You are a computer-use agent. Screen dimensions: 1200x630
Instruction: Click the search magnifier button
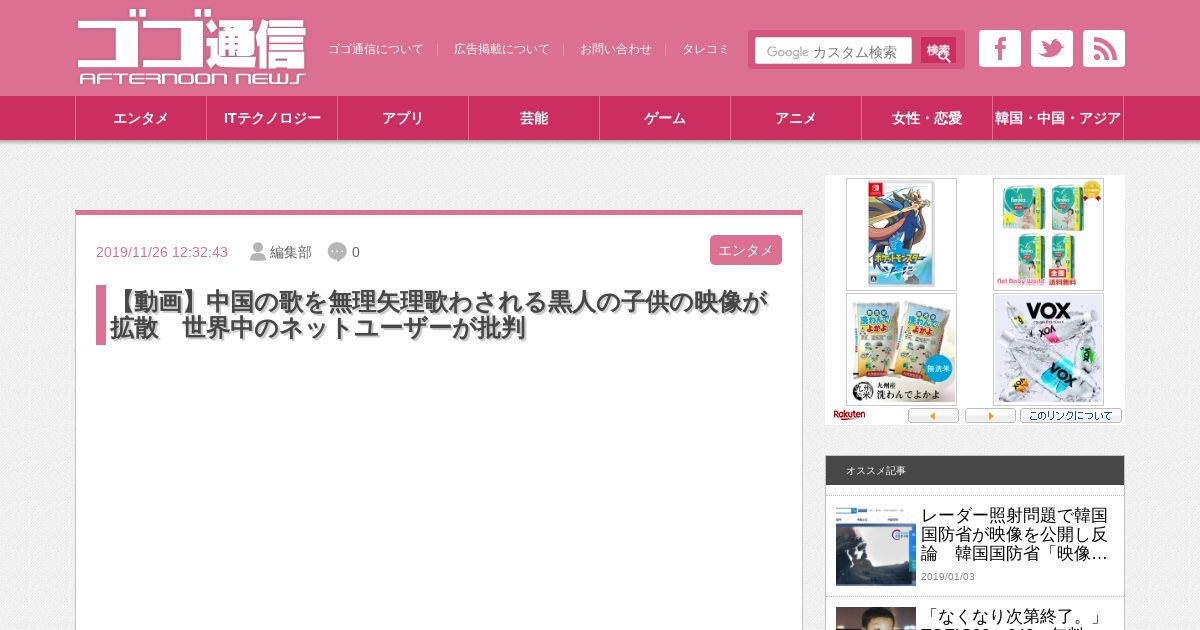938,51
